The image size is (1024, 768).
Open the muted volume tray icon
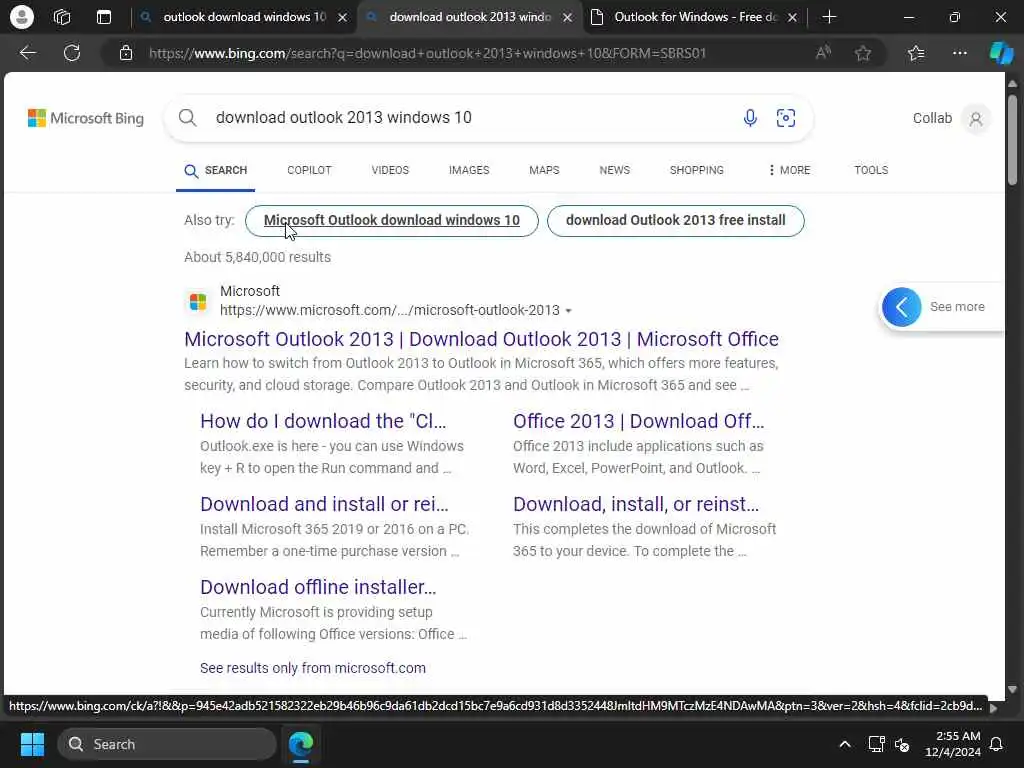pos(903,744)
